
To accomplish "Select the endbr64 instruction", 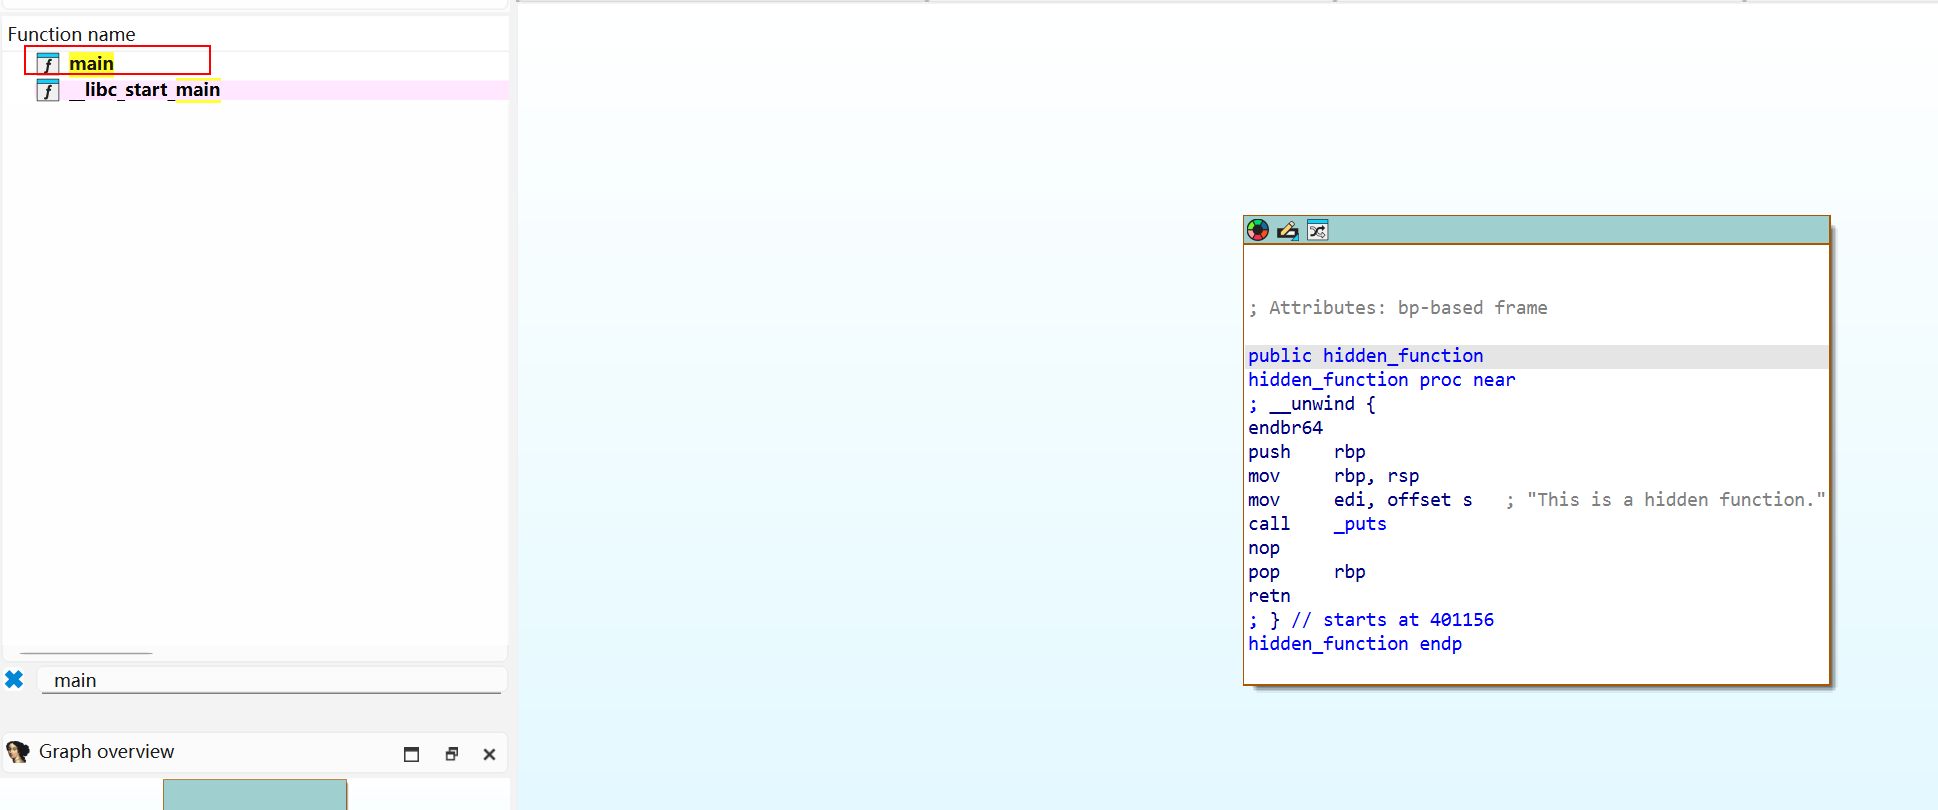I will click(x=1285, y=428).
